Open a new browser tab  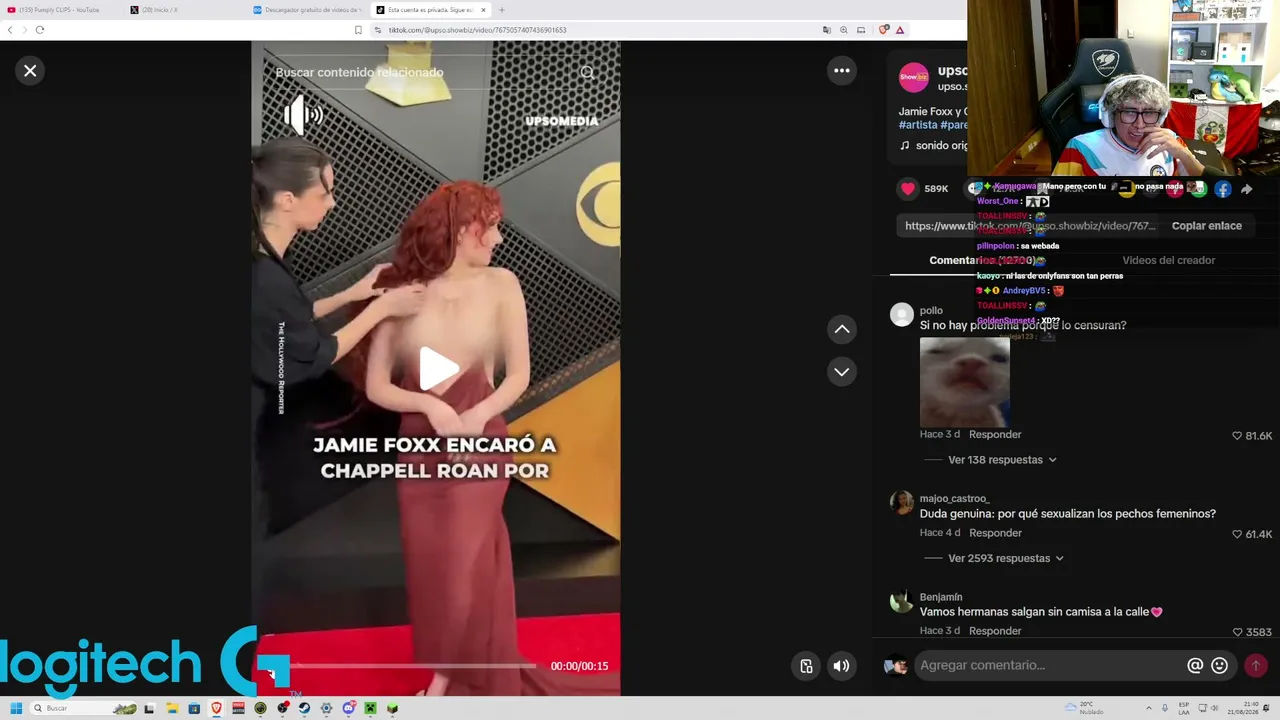tap(502, 10)
